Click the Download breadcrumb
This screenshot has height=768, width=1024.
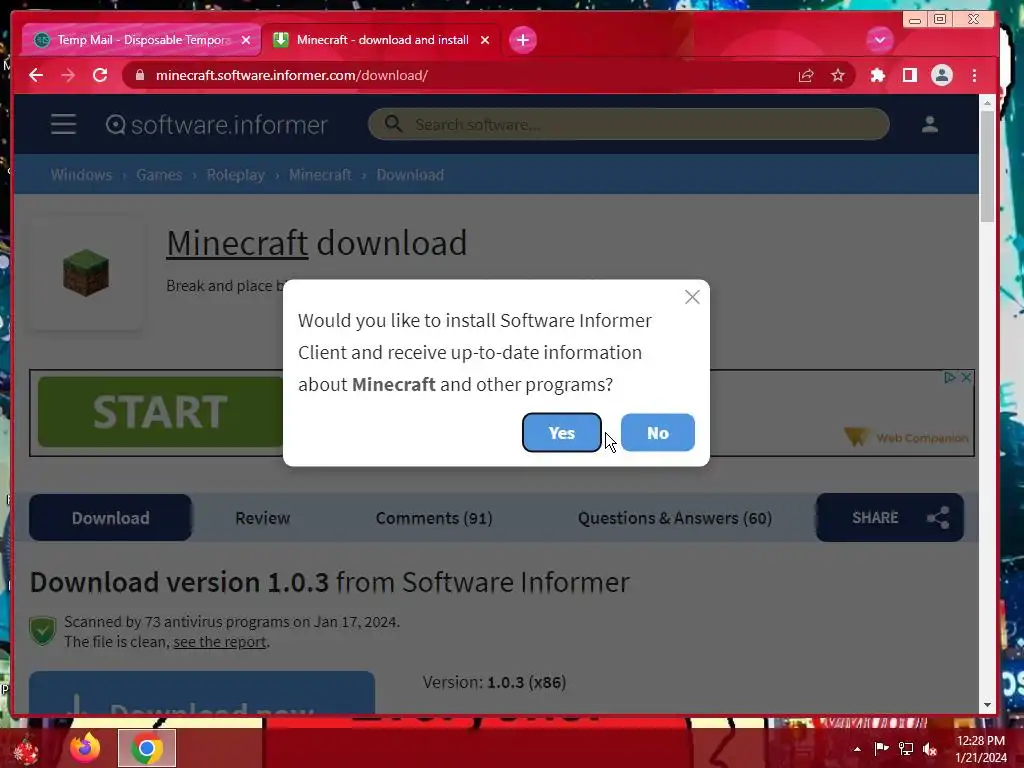click(410, 174)
